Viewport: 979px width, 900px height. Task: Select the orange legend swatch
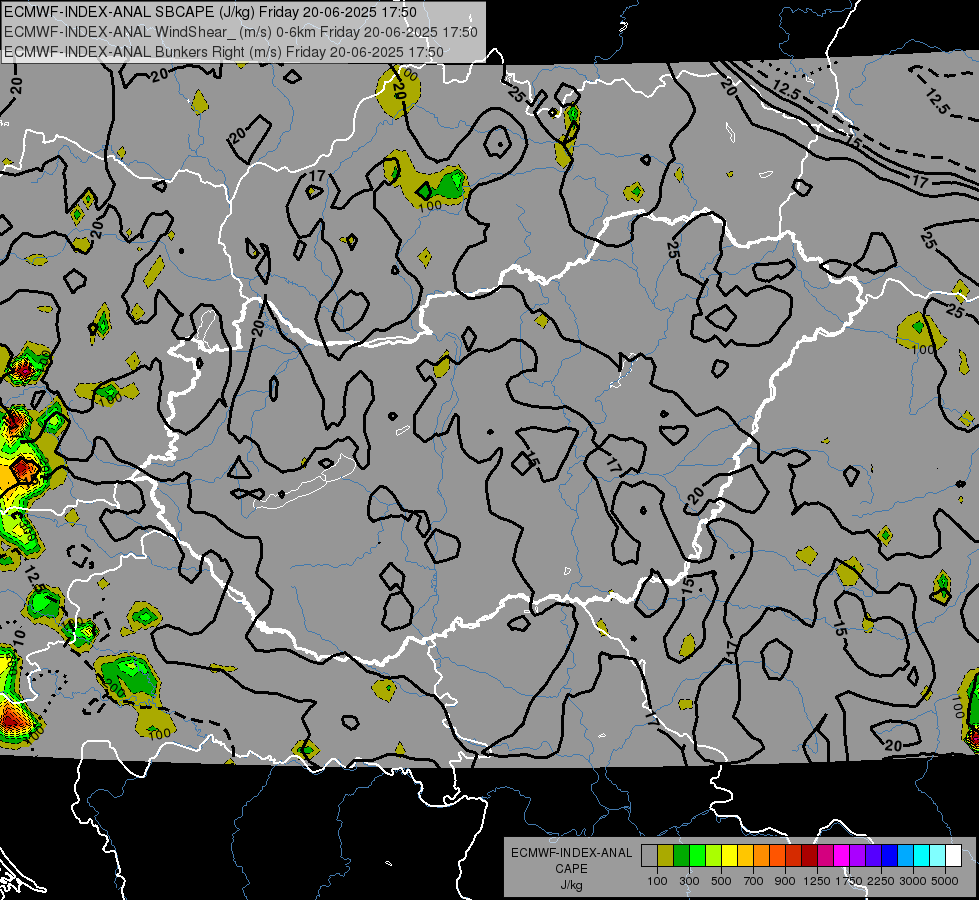[x=762, y=856]
